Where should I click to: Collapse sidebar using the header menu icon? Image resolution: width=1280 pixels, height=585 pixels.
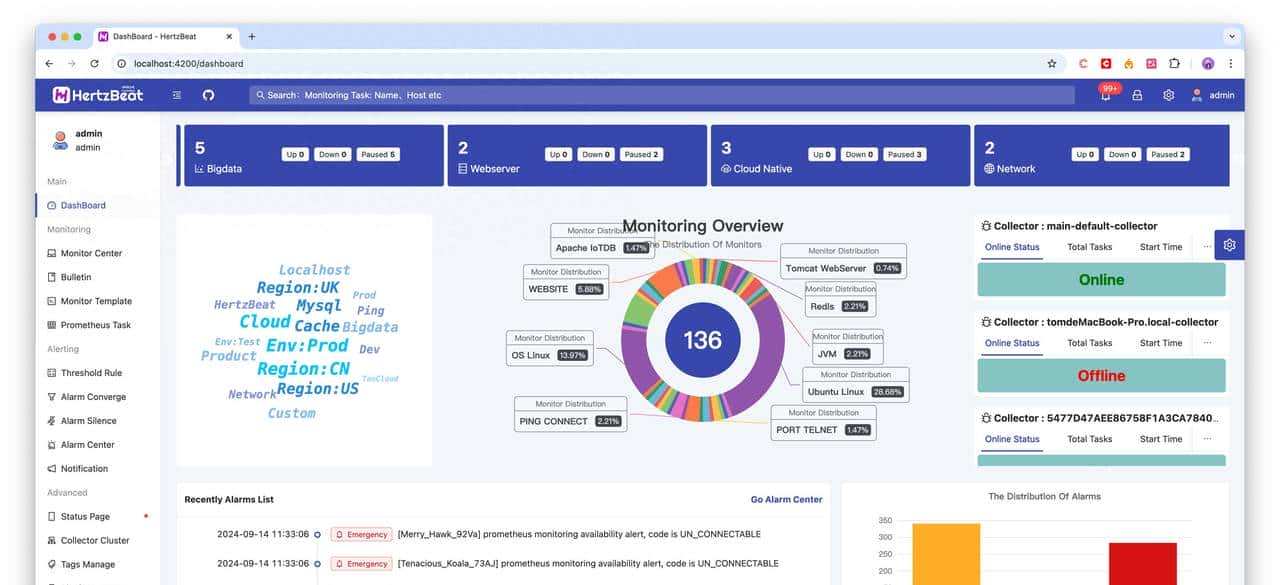click(x=177, y=95)
